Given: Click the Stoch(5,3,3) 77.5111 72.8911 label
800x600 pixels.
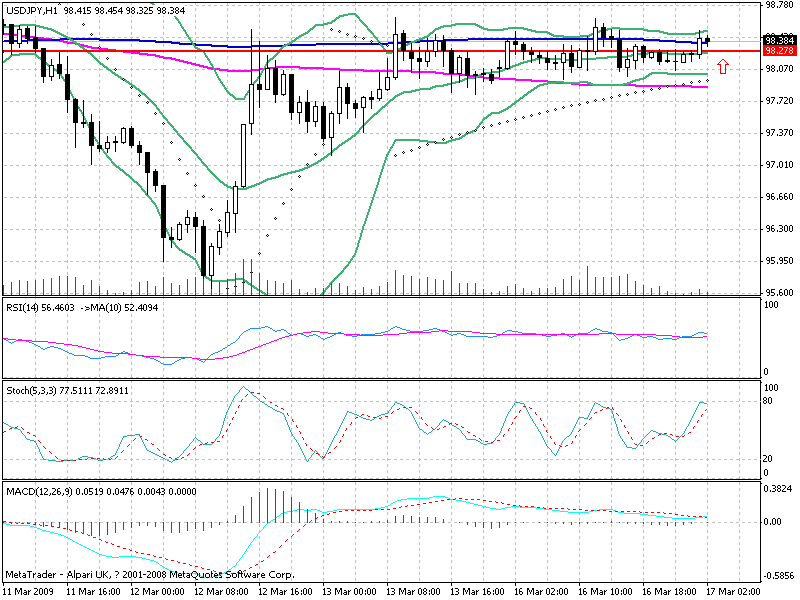Looking at the screenshot, I should 67,390.
